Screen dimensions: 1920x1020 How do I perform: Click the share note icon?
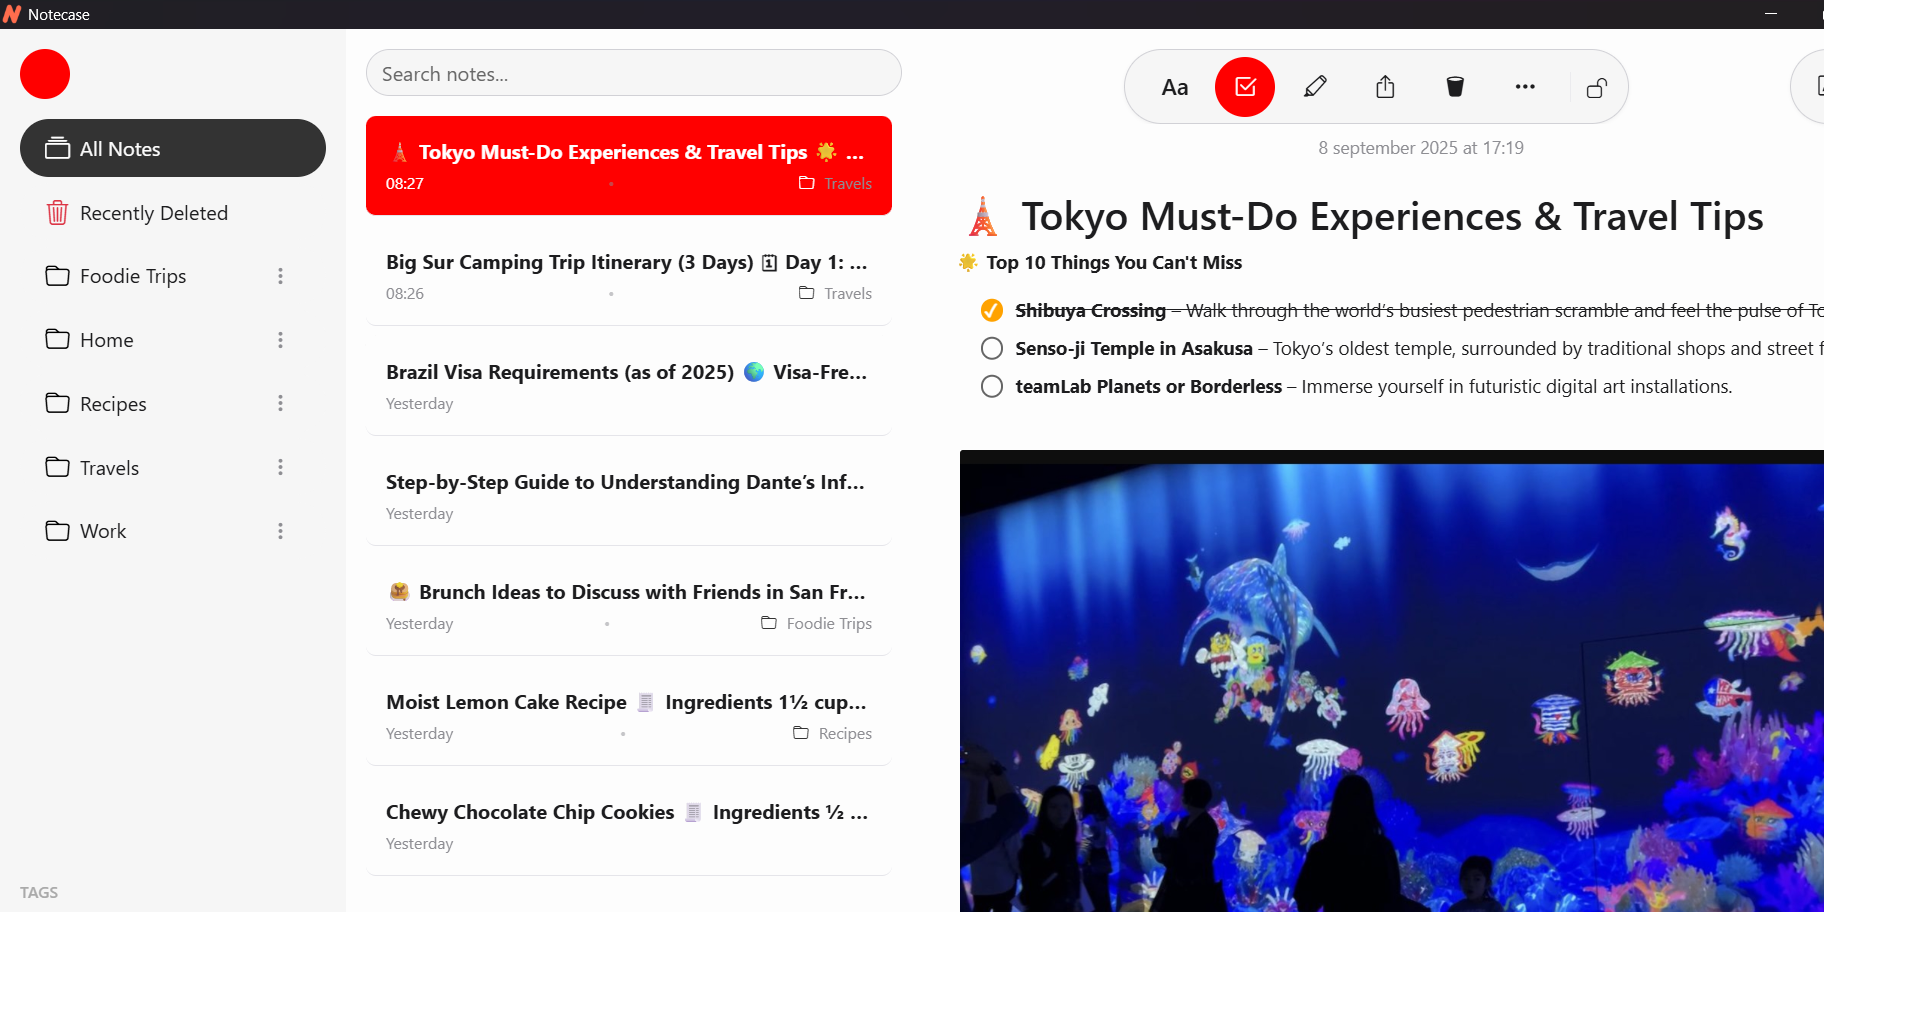(1385, 87)
